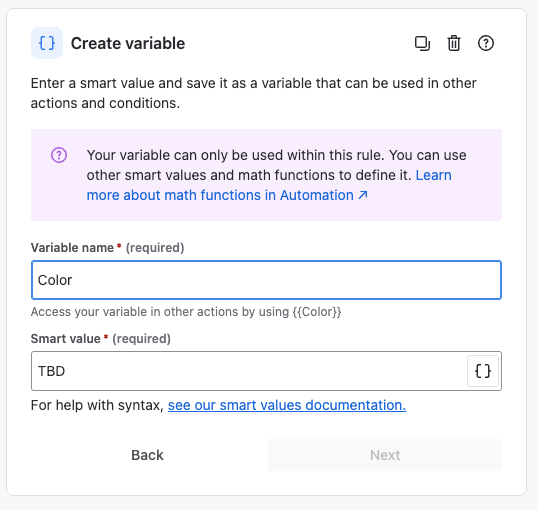This screenshot has width=538, height=510.
Task: Click the Smart value required label
Action: (x=101, y=339)
